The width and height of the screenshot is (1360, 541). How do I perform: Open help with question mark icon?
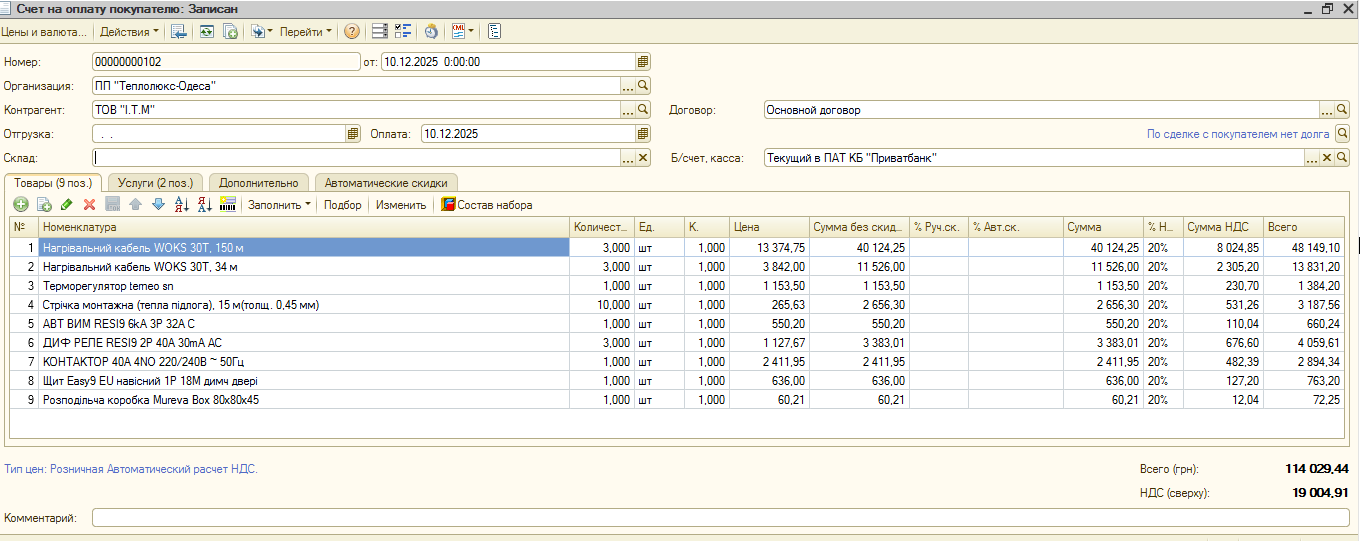[x=352, y=32]
